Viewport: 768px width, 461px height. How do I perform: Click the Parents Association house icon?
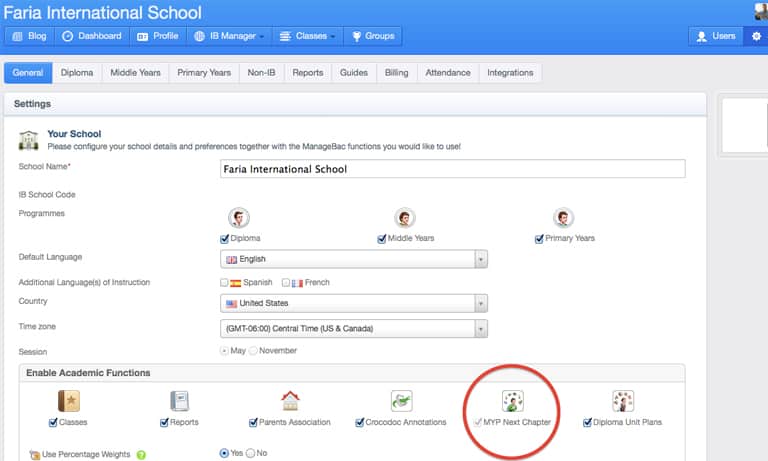(290, 401)
